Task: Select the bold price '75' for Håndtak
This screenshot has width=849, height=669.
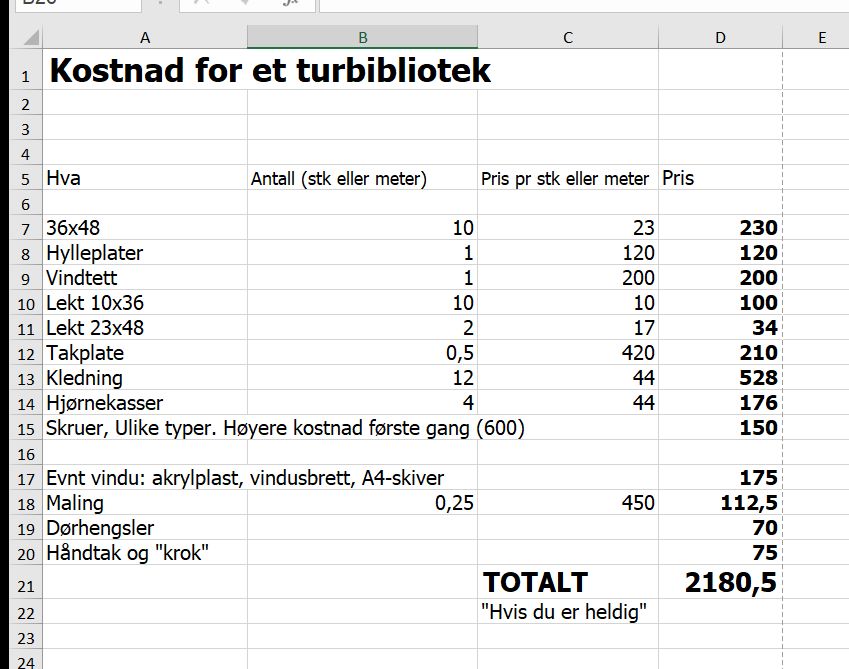Action: click(720, 553)
